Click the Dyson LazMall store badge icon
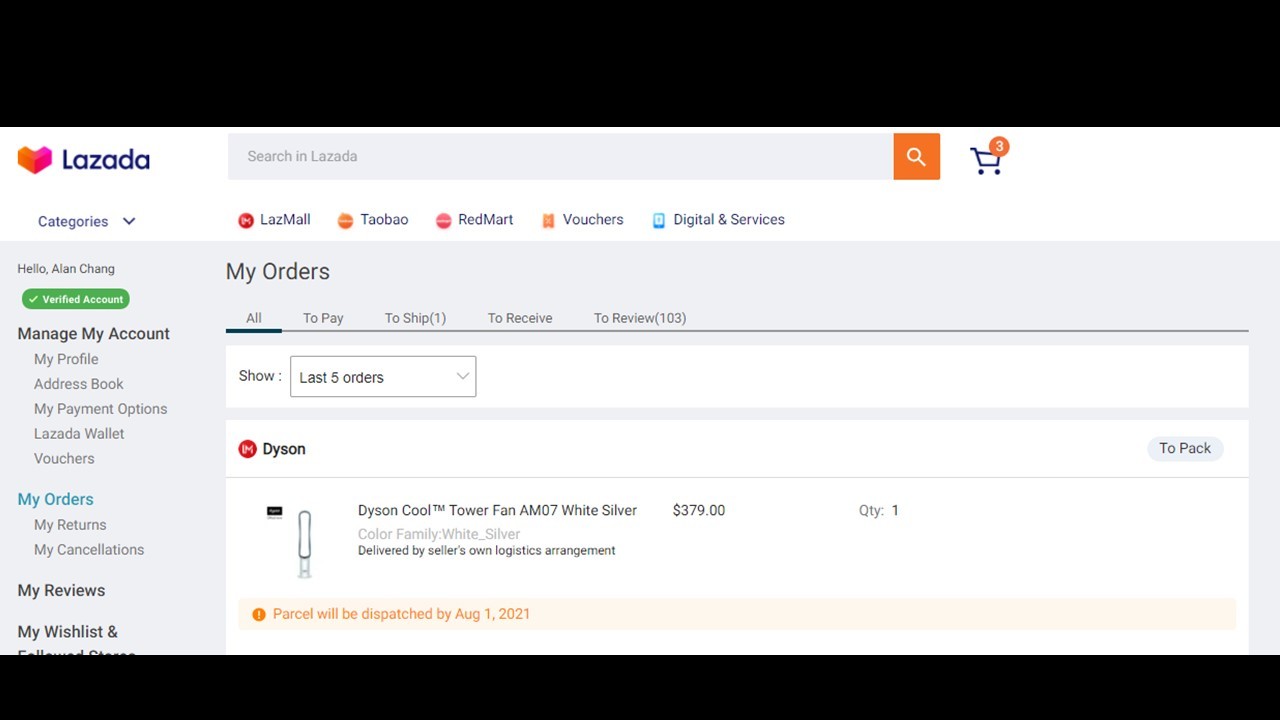Screen dimensions: 1280x720 (247, 449)
